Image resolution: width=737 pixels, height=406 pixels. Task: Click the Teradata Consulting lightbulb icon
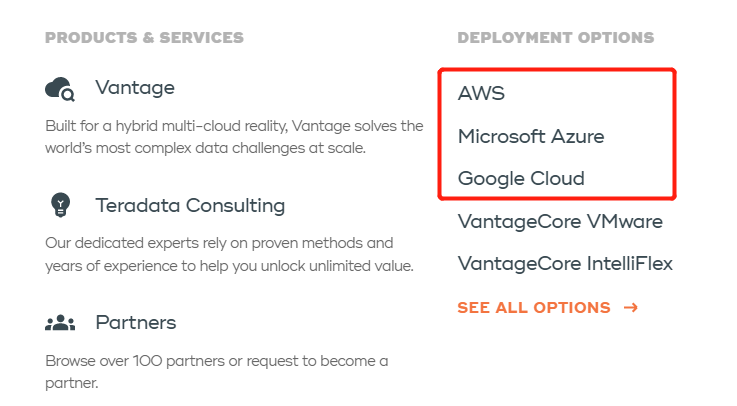pos(60,206)
